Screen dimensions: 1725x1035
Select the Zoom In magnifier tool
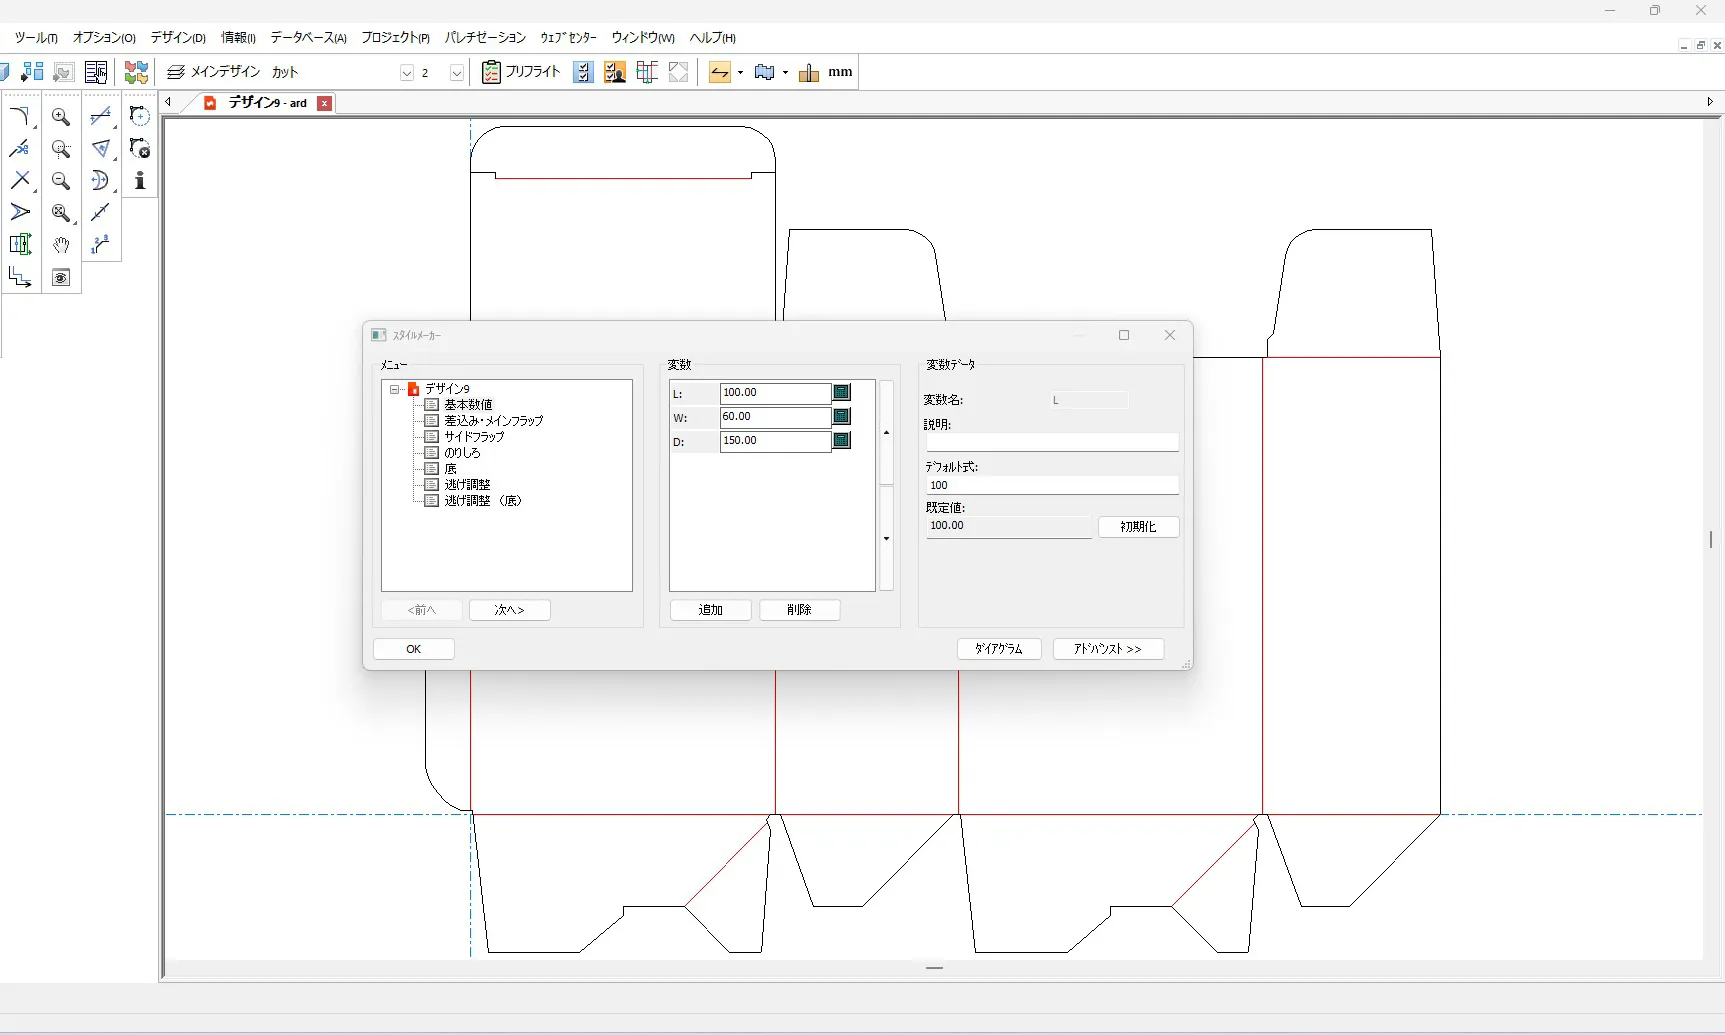pos(61,117)
